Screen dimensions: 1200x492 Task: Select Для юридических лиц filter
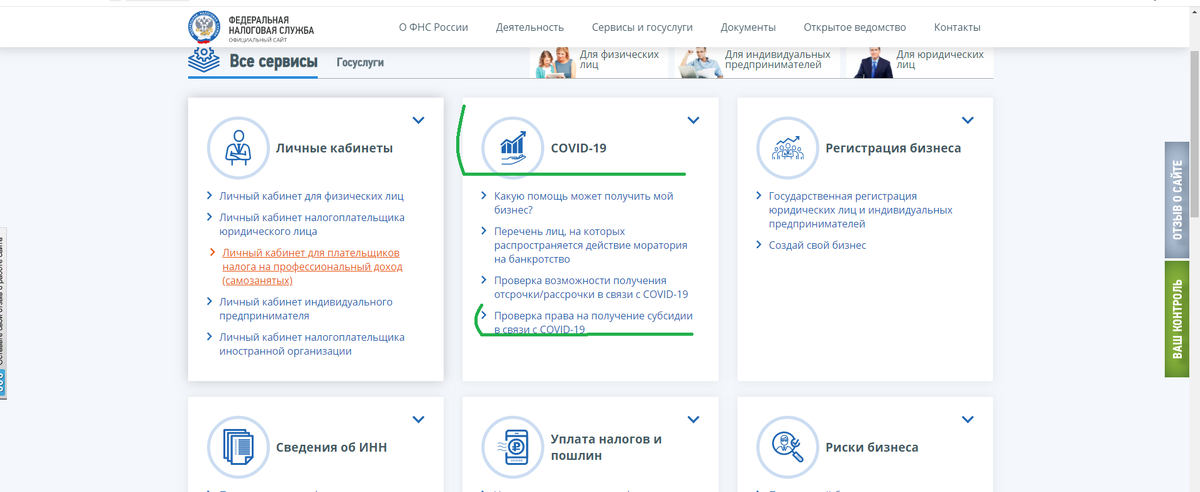click(x=920, y=63)
